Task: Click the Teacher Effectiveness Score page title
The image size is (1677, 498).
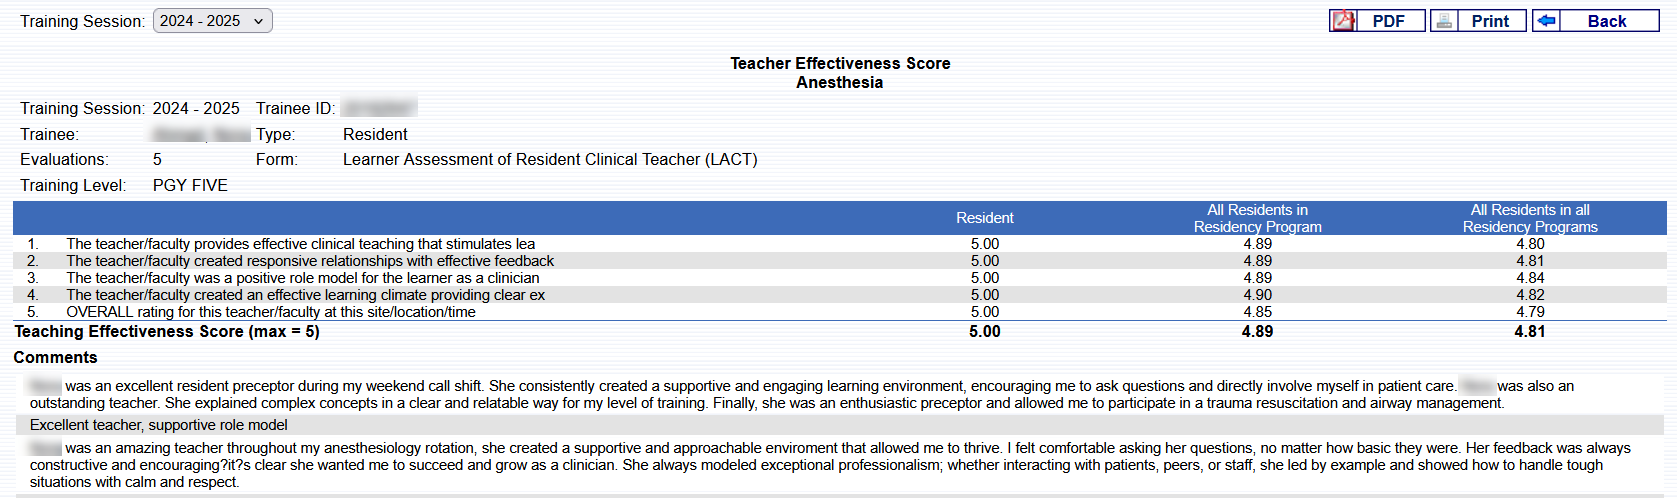Action: coord(840,64)
